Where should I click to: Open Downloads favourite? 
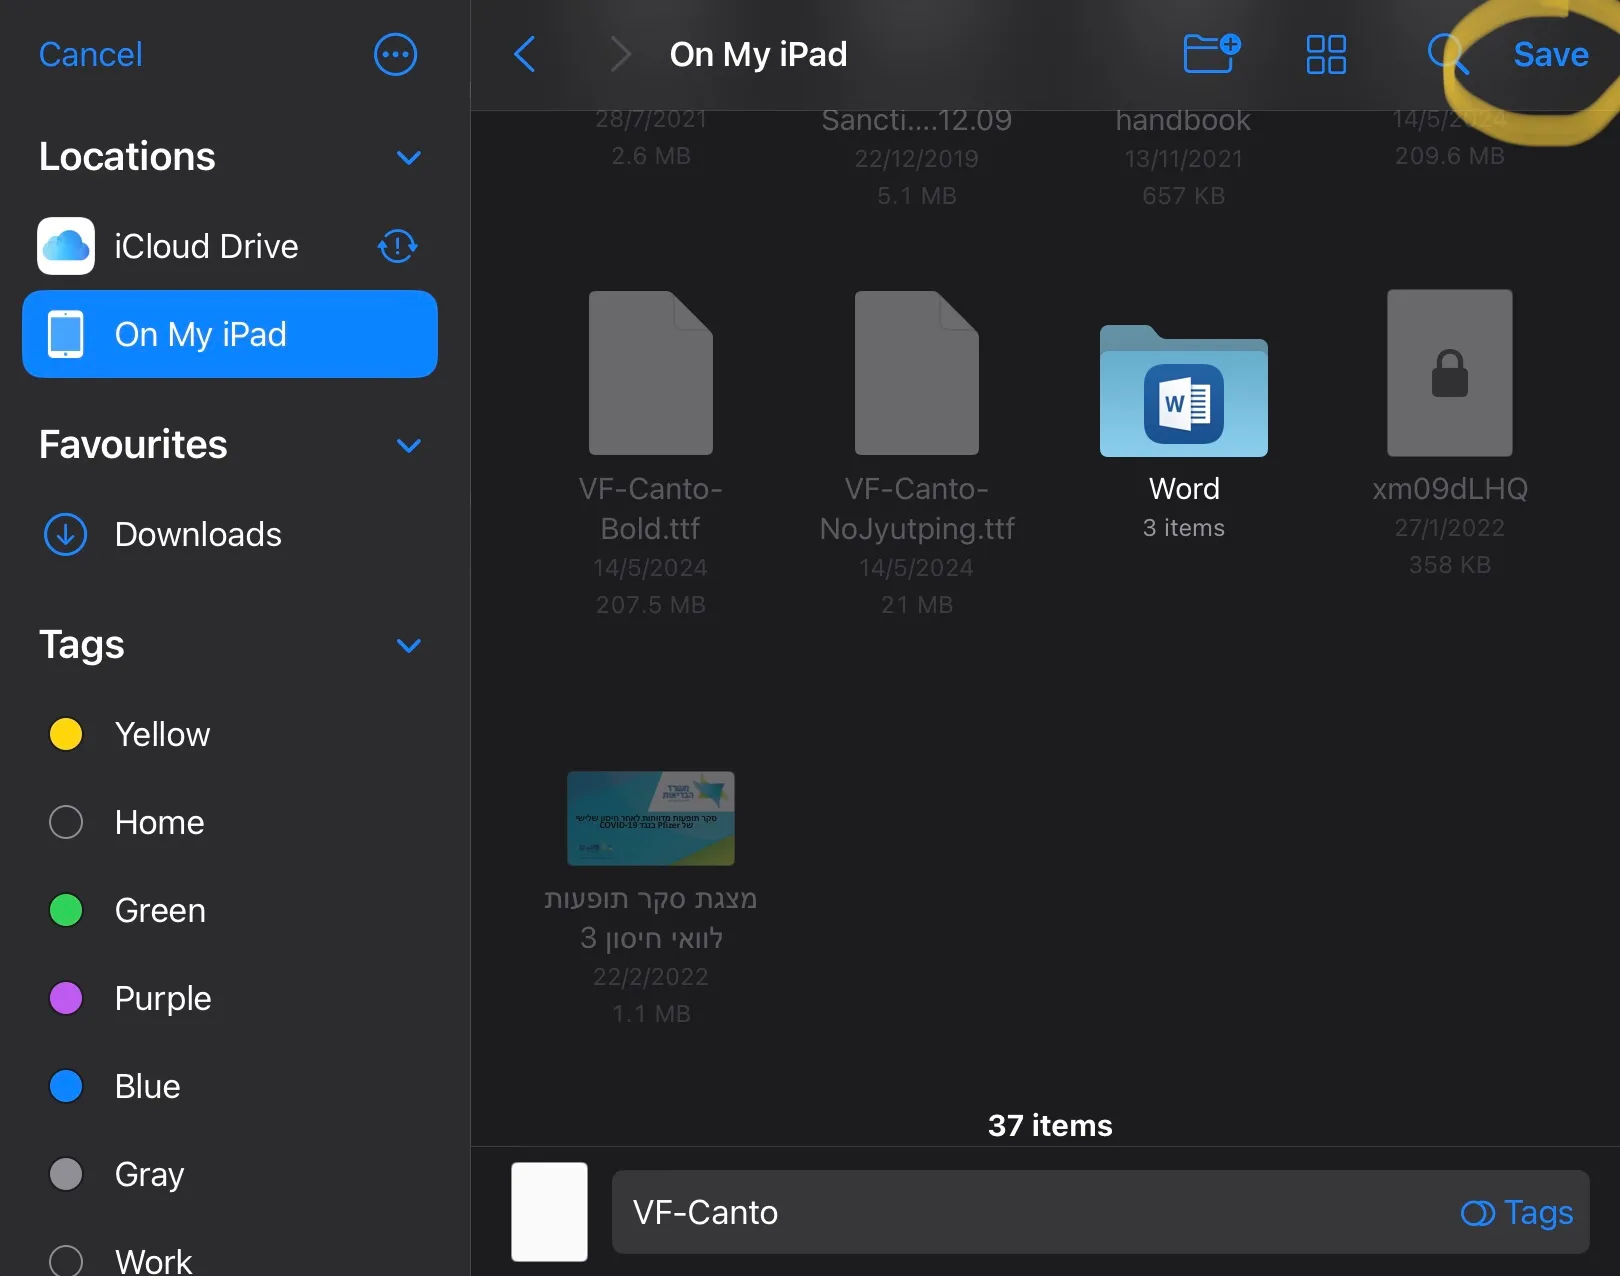click(230, 534)
